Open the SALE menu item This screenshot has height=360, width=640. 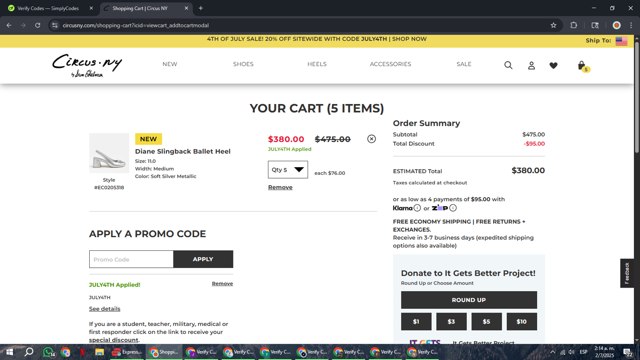click(x=464, y=64)
